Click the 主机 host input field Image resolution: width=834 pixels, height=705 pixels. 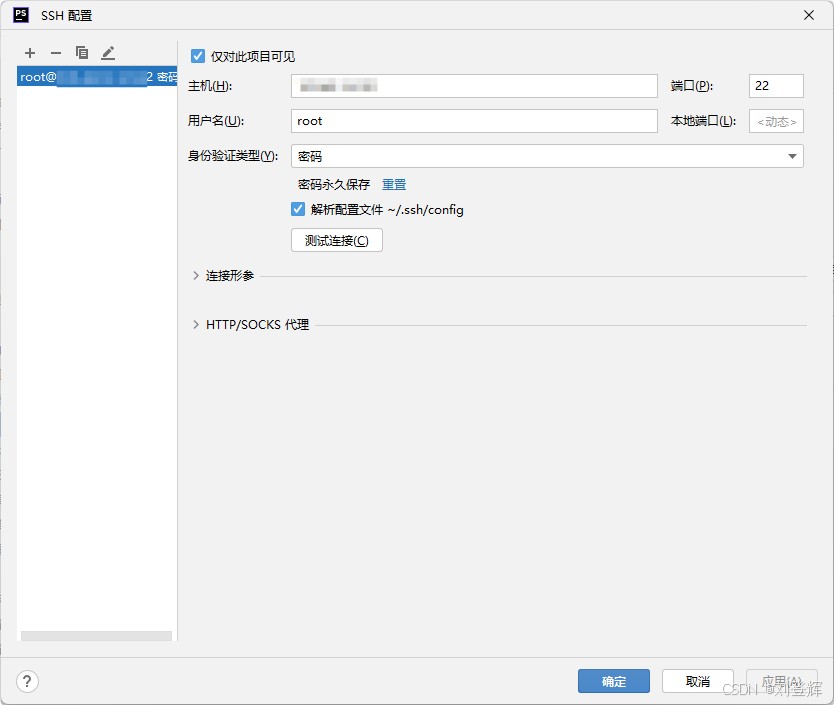tap(474, 86)
